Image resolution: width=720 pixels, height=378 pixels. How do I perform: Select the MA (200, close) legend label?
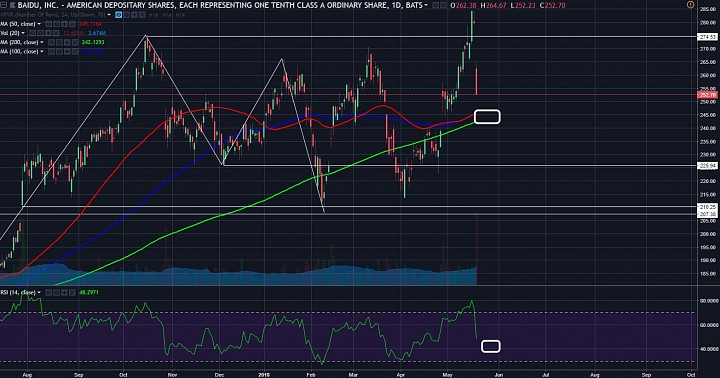coord(19,42)
